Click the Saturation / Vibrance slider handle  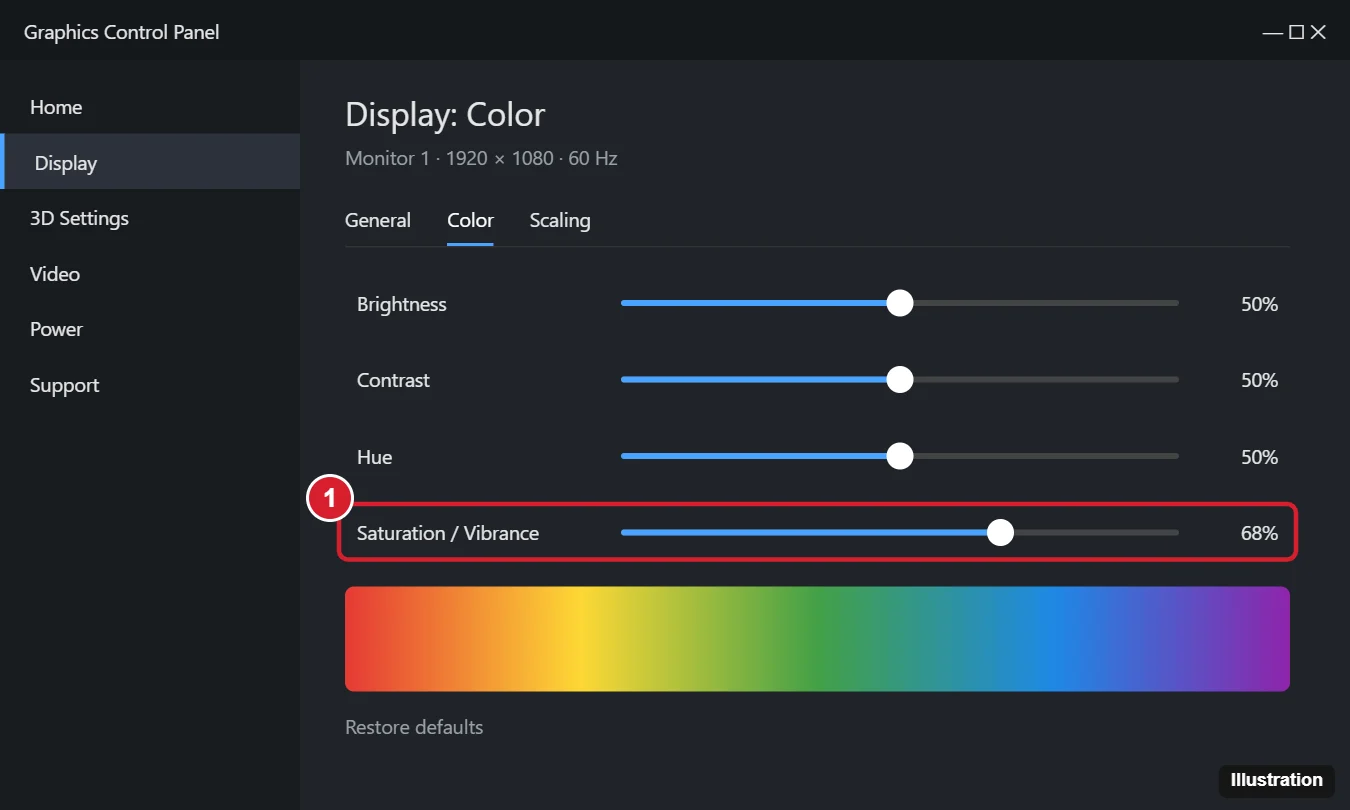(1000, 533)
